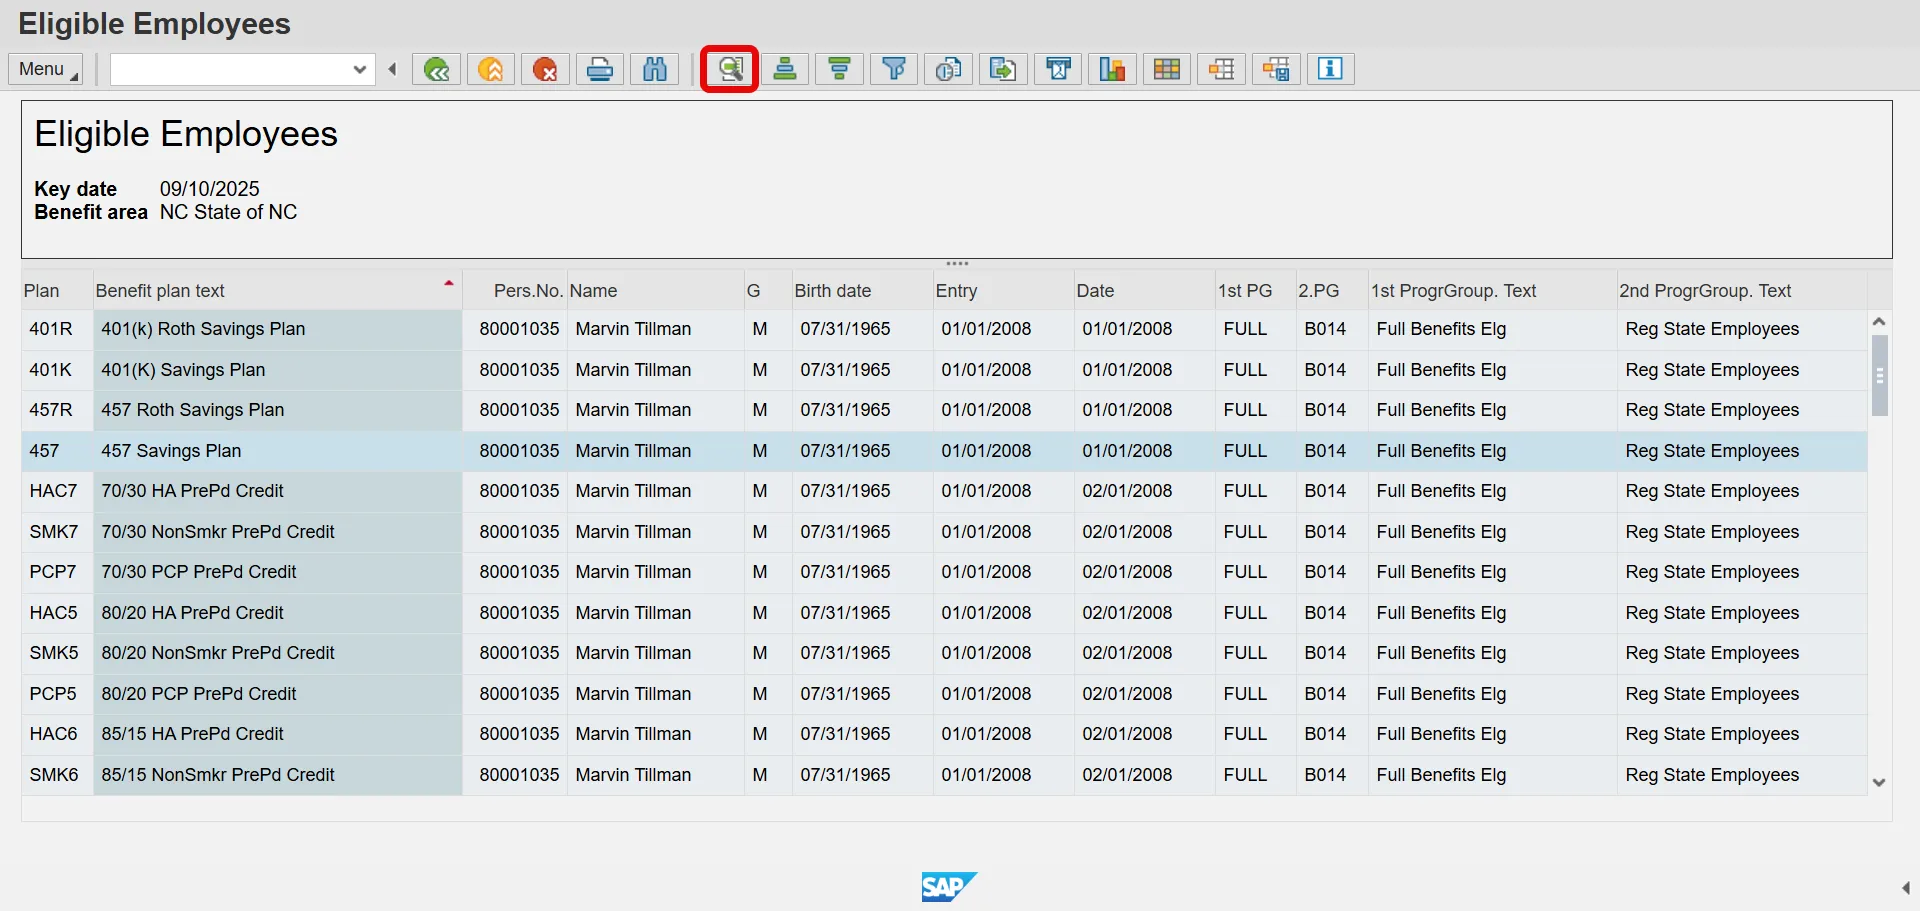
Task: Click the command input field
Action: (x=230, y=69)
